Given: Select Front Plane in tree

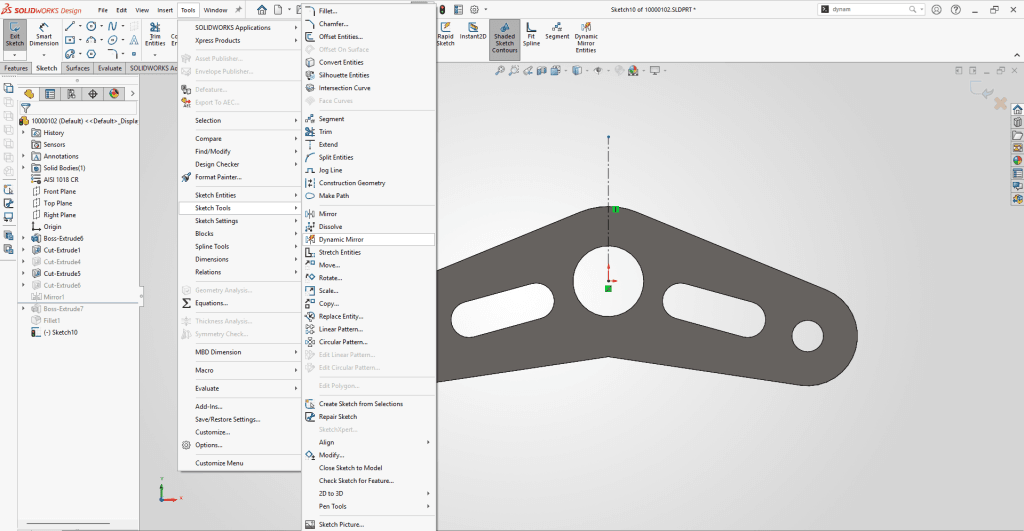Looking at the screenshot, I should [59, 191].
